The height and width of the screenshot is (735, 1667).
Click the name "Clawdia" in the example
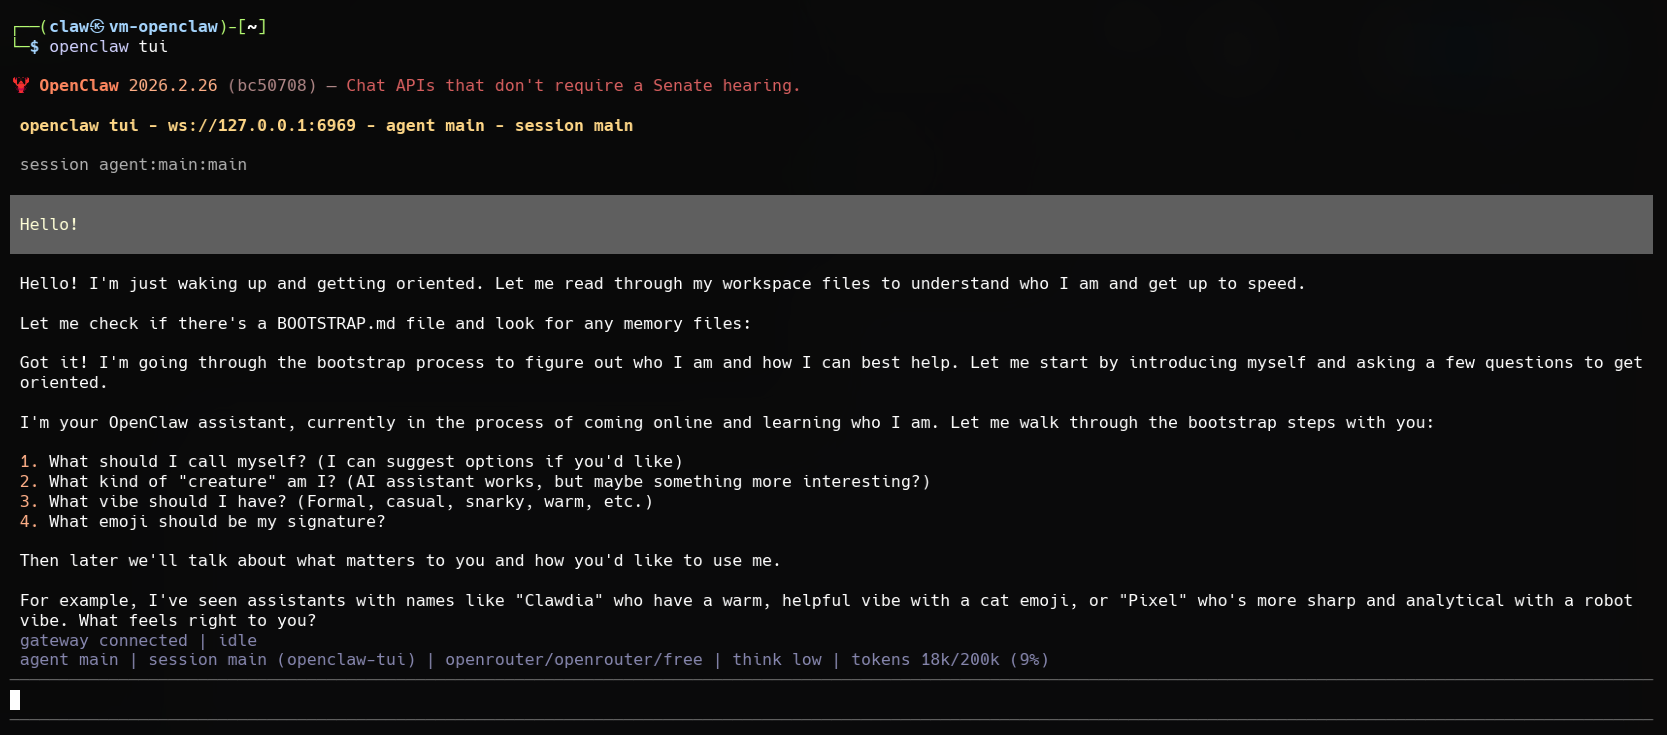click(x=559, y=601)
